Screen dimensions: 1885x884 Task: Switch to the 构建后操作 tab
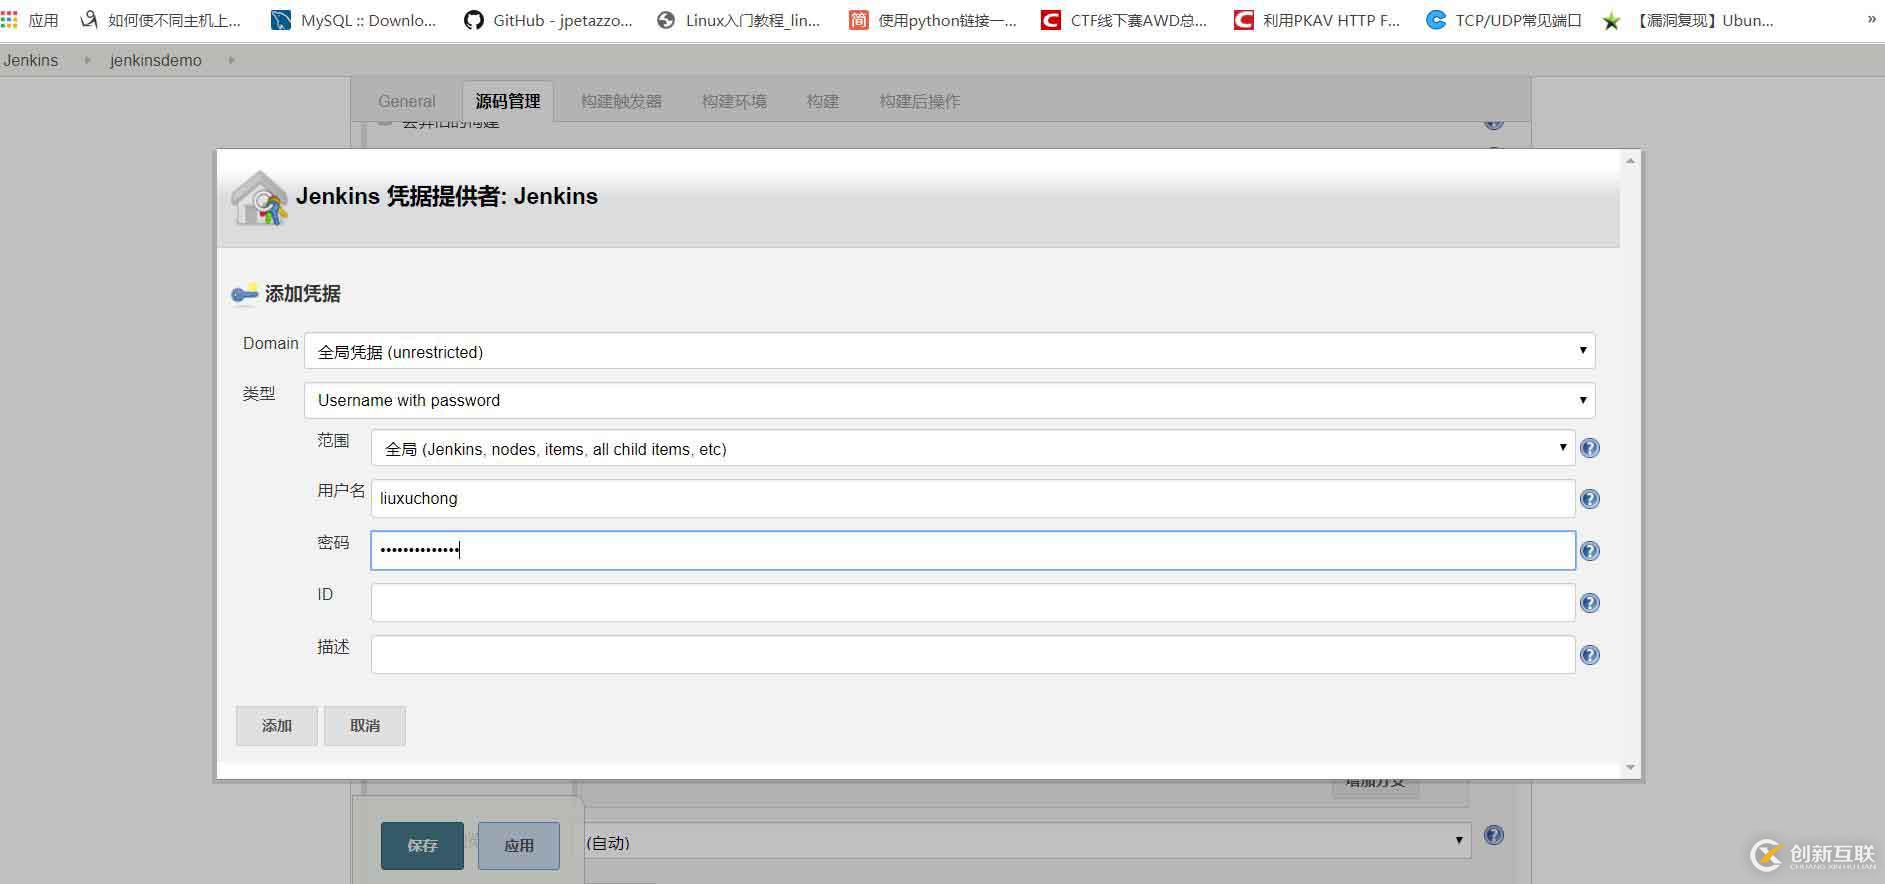(920, 101)
